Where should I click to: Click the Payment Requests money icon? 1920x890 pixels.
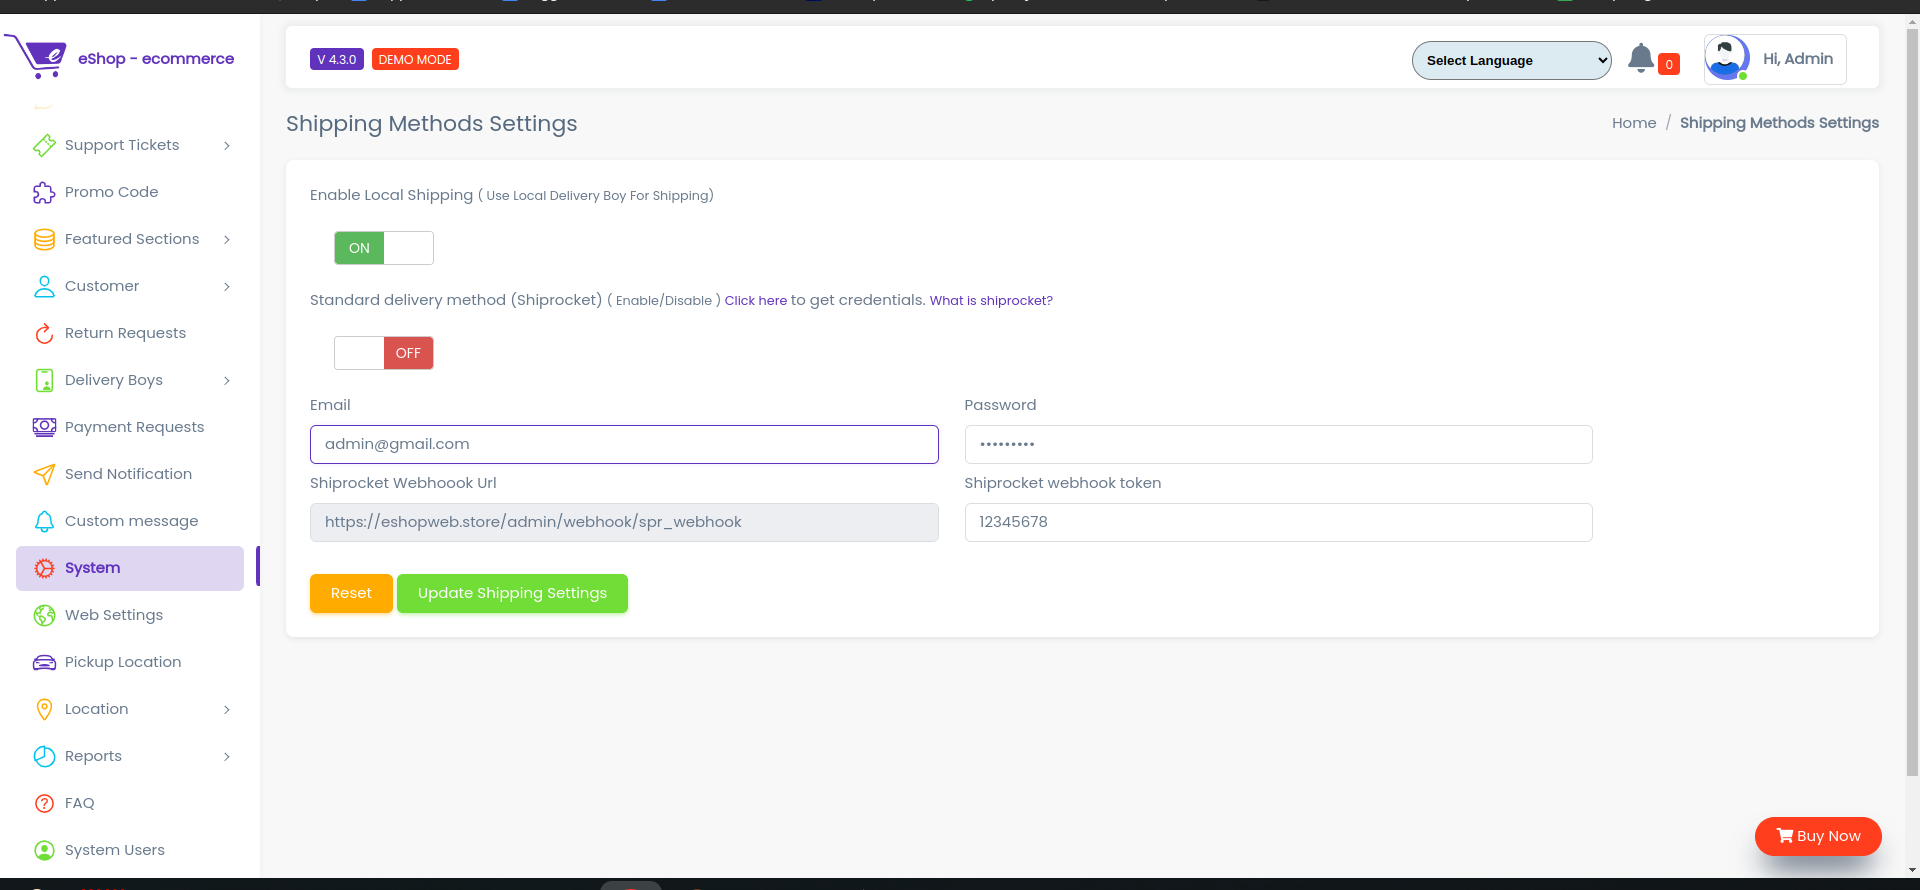pyautogui.click(x=44, y=427)
